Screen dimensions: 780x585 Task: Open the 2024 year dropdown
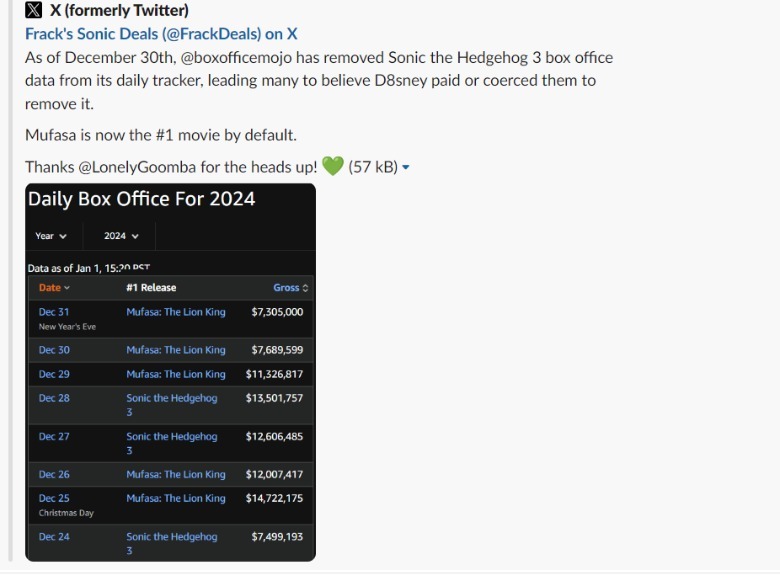point(121,236)
